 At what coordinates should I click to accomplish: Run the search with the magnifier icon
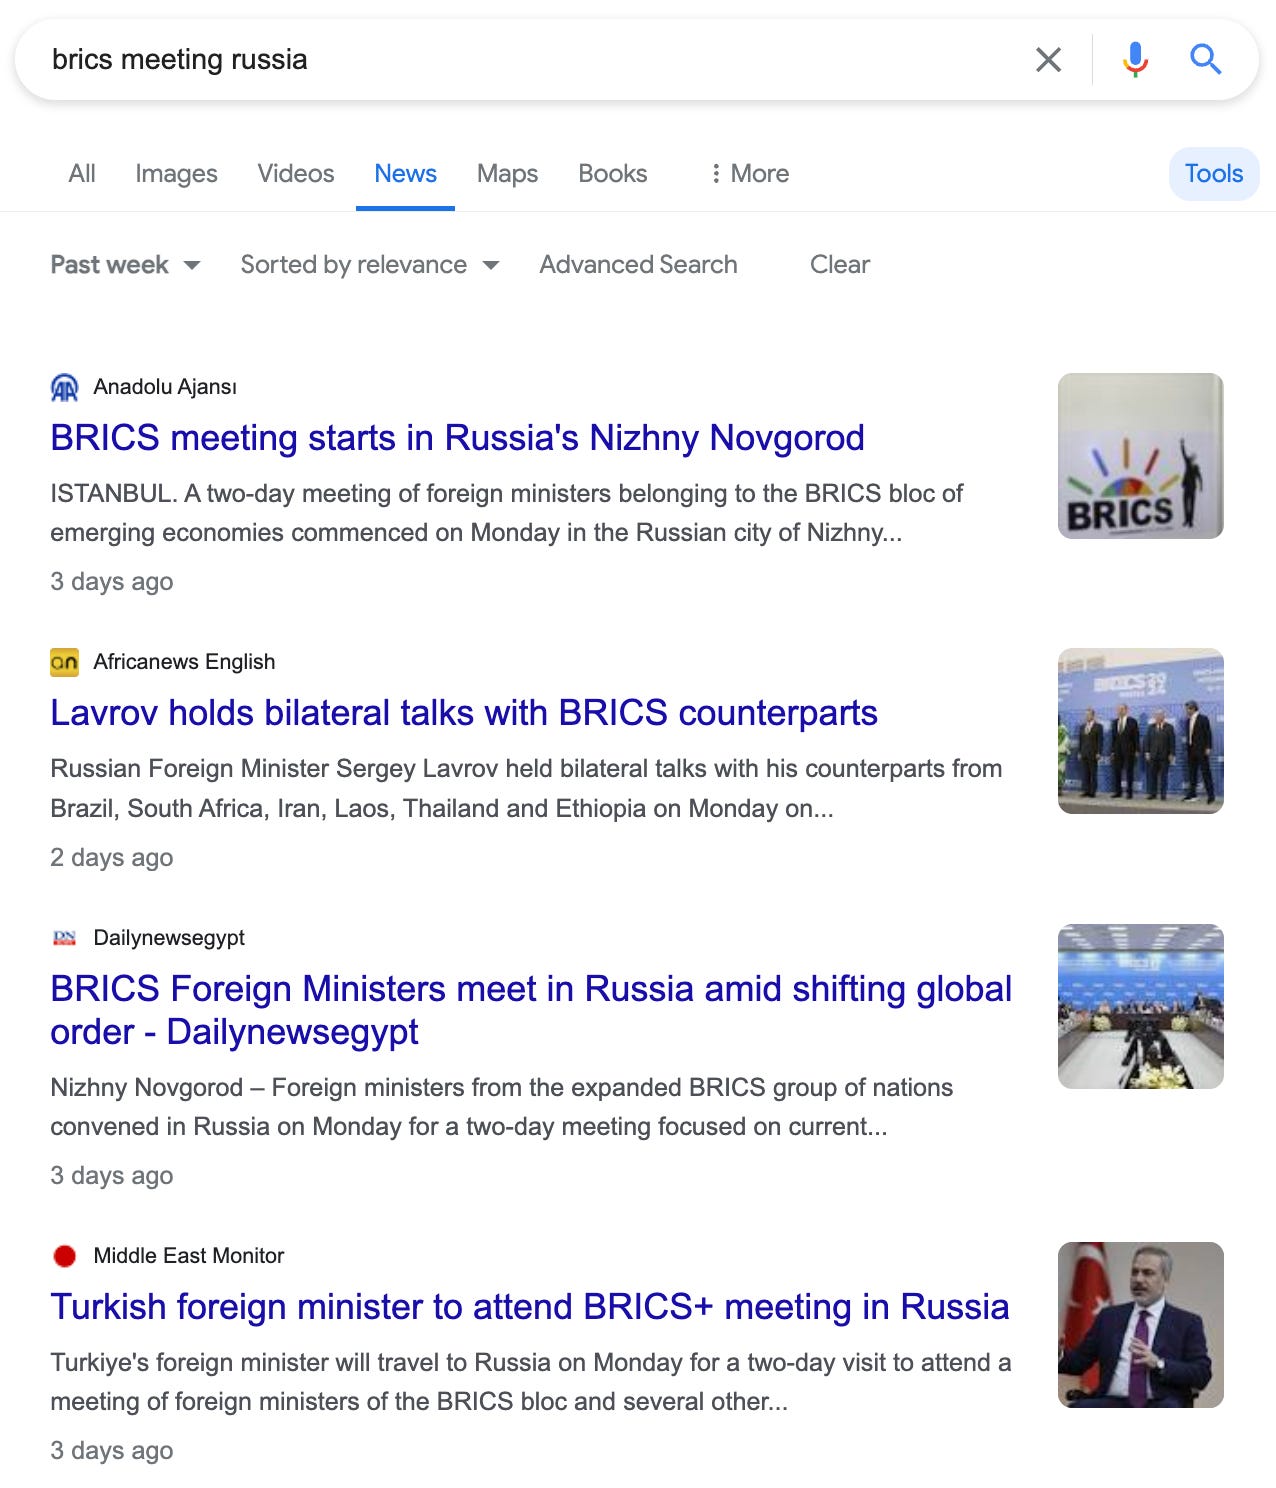(1206, 60)
